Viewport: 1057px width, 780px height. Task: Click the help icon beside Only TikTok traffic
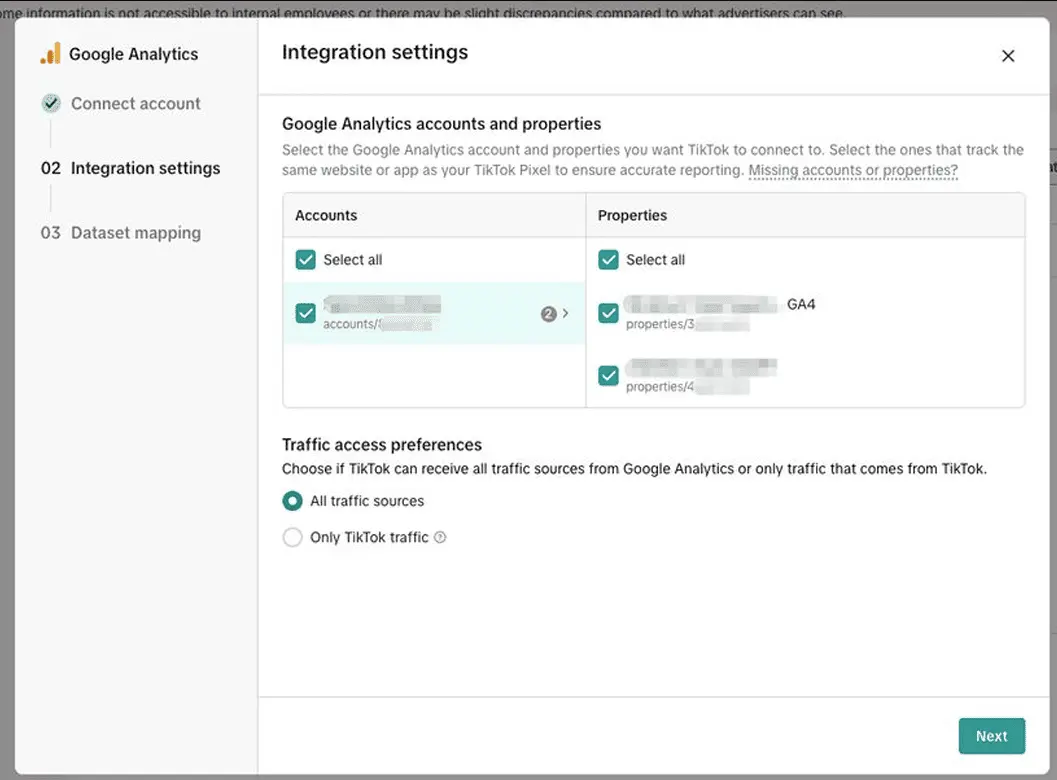[440, 537]
